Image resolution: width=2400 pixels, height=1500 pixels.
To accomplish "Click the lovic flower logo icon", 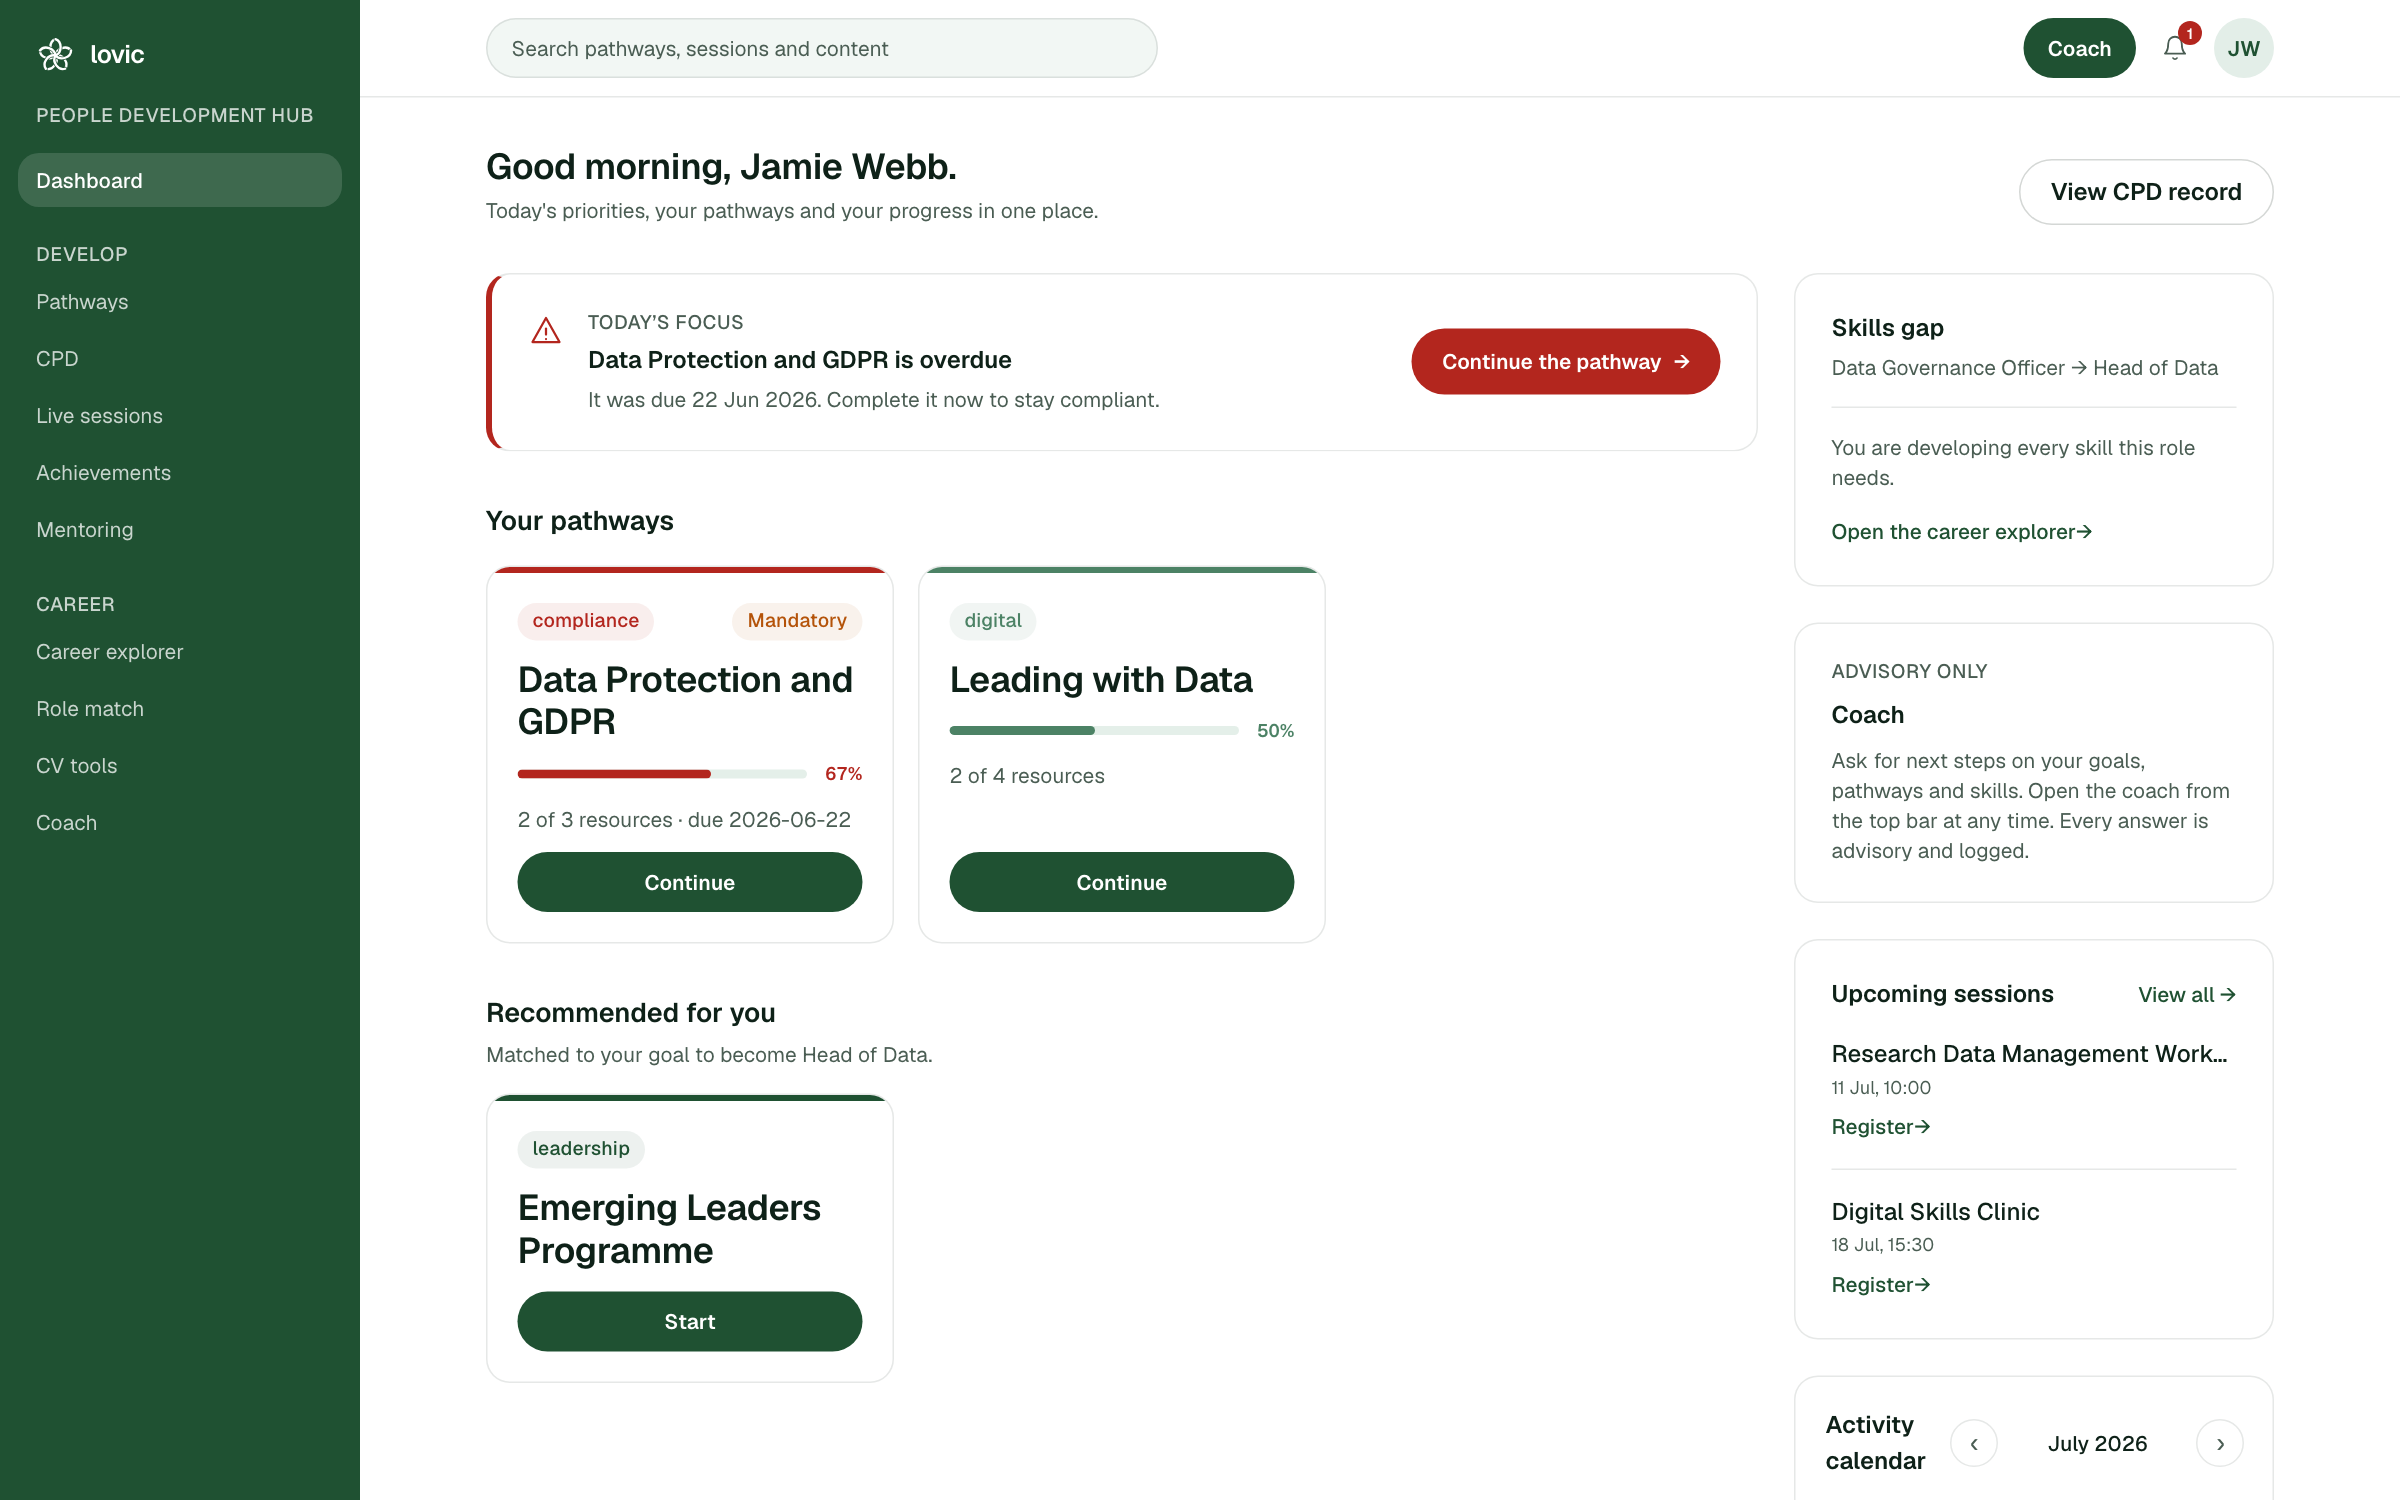I will 55,54.
